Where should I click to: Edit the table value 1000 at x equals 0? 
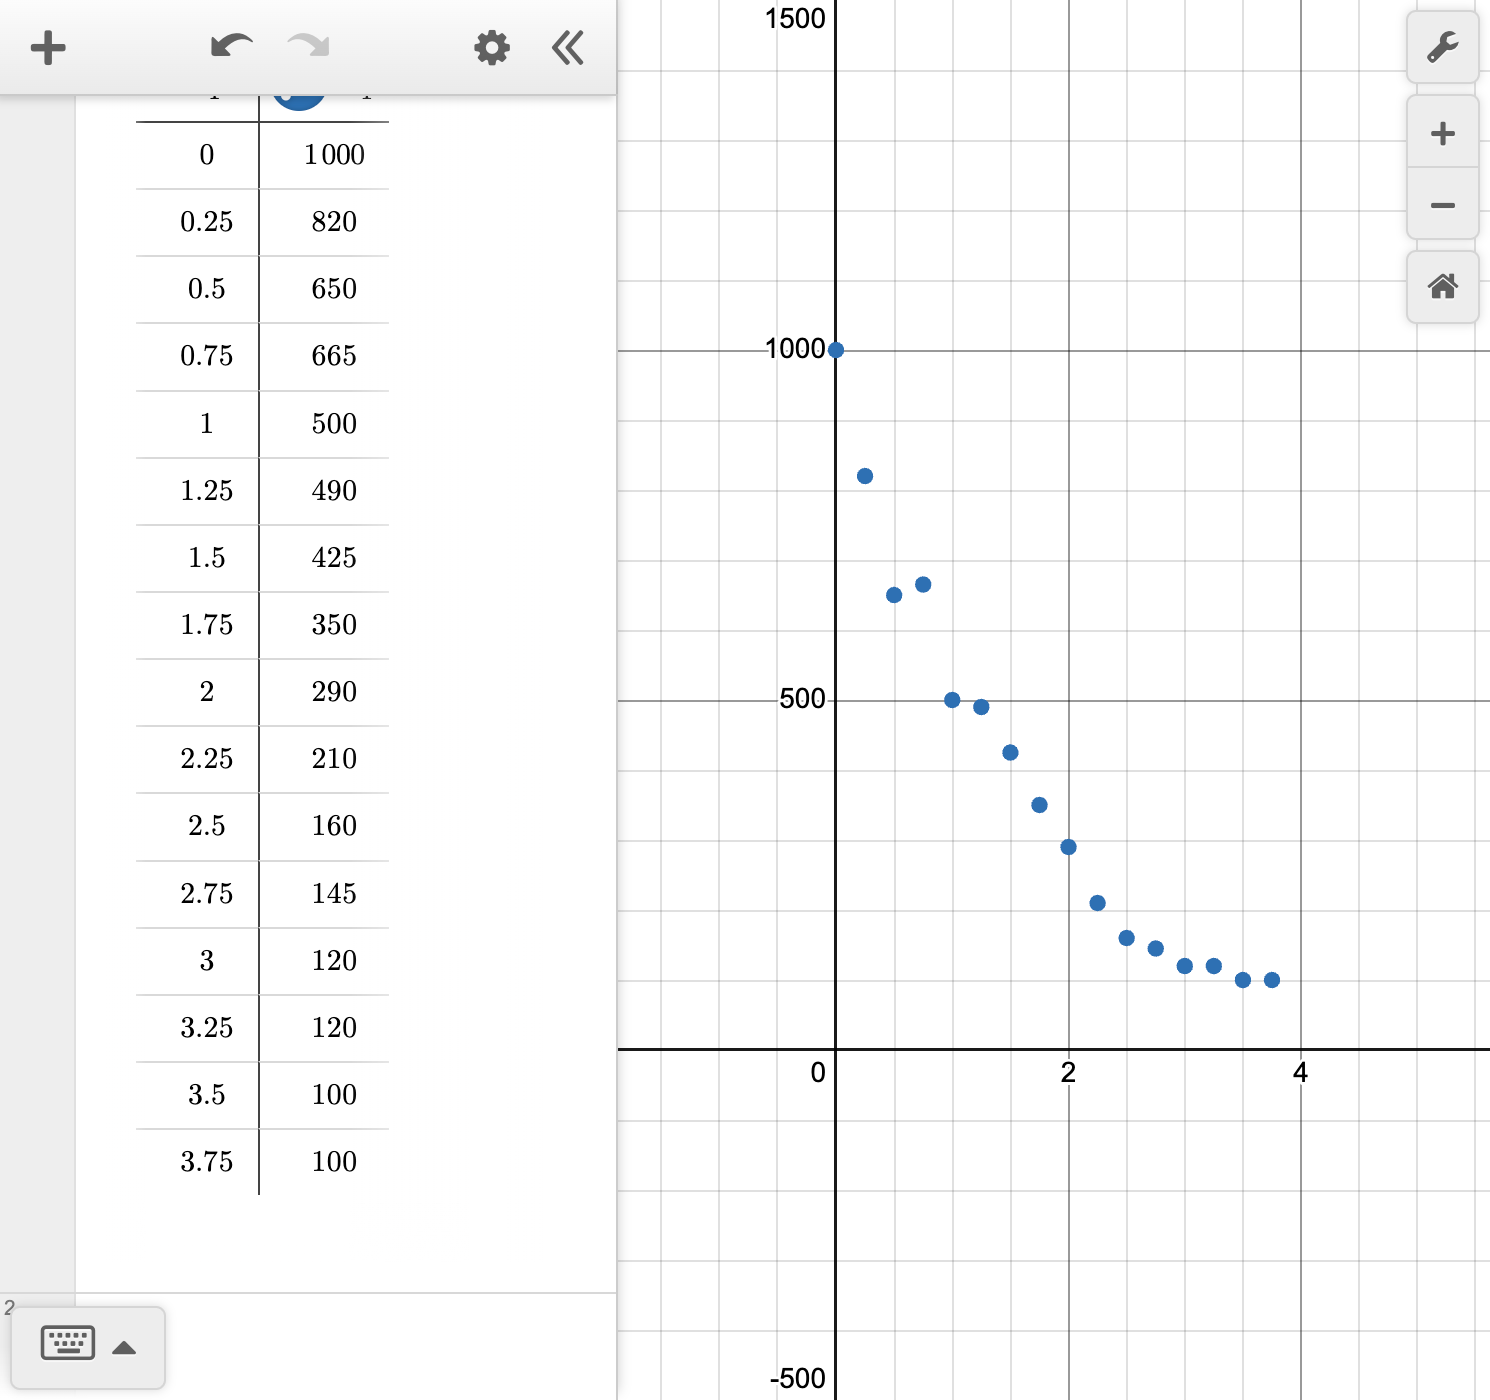(x=333, y=155)
